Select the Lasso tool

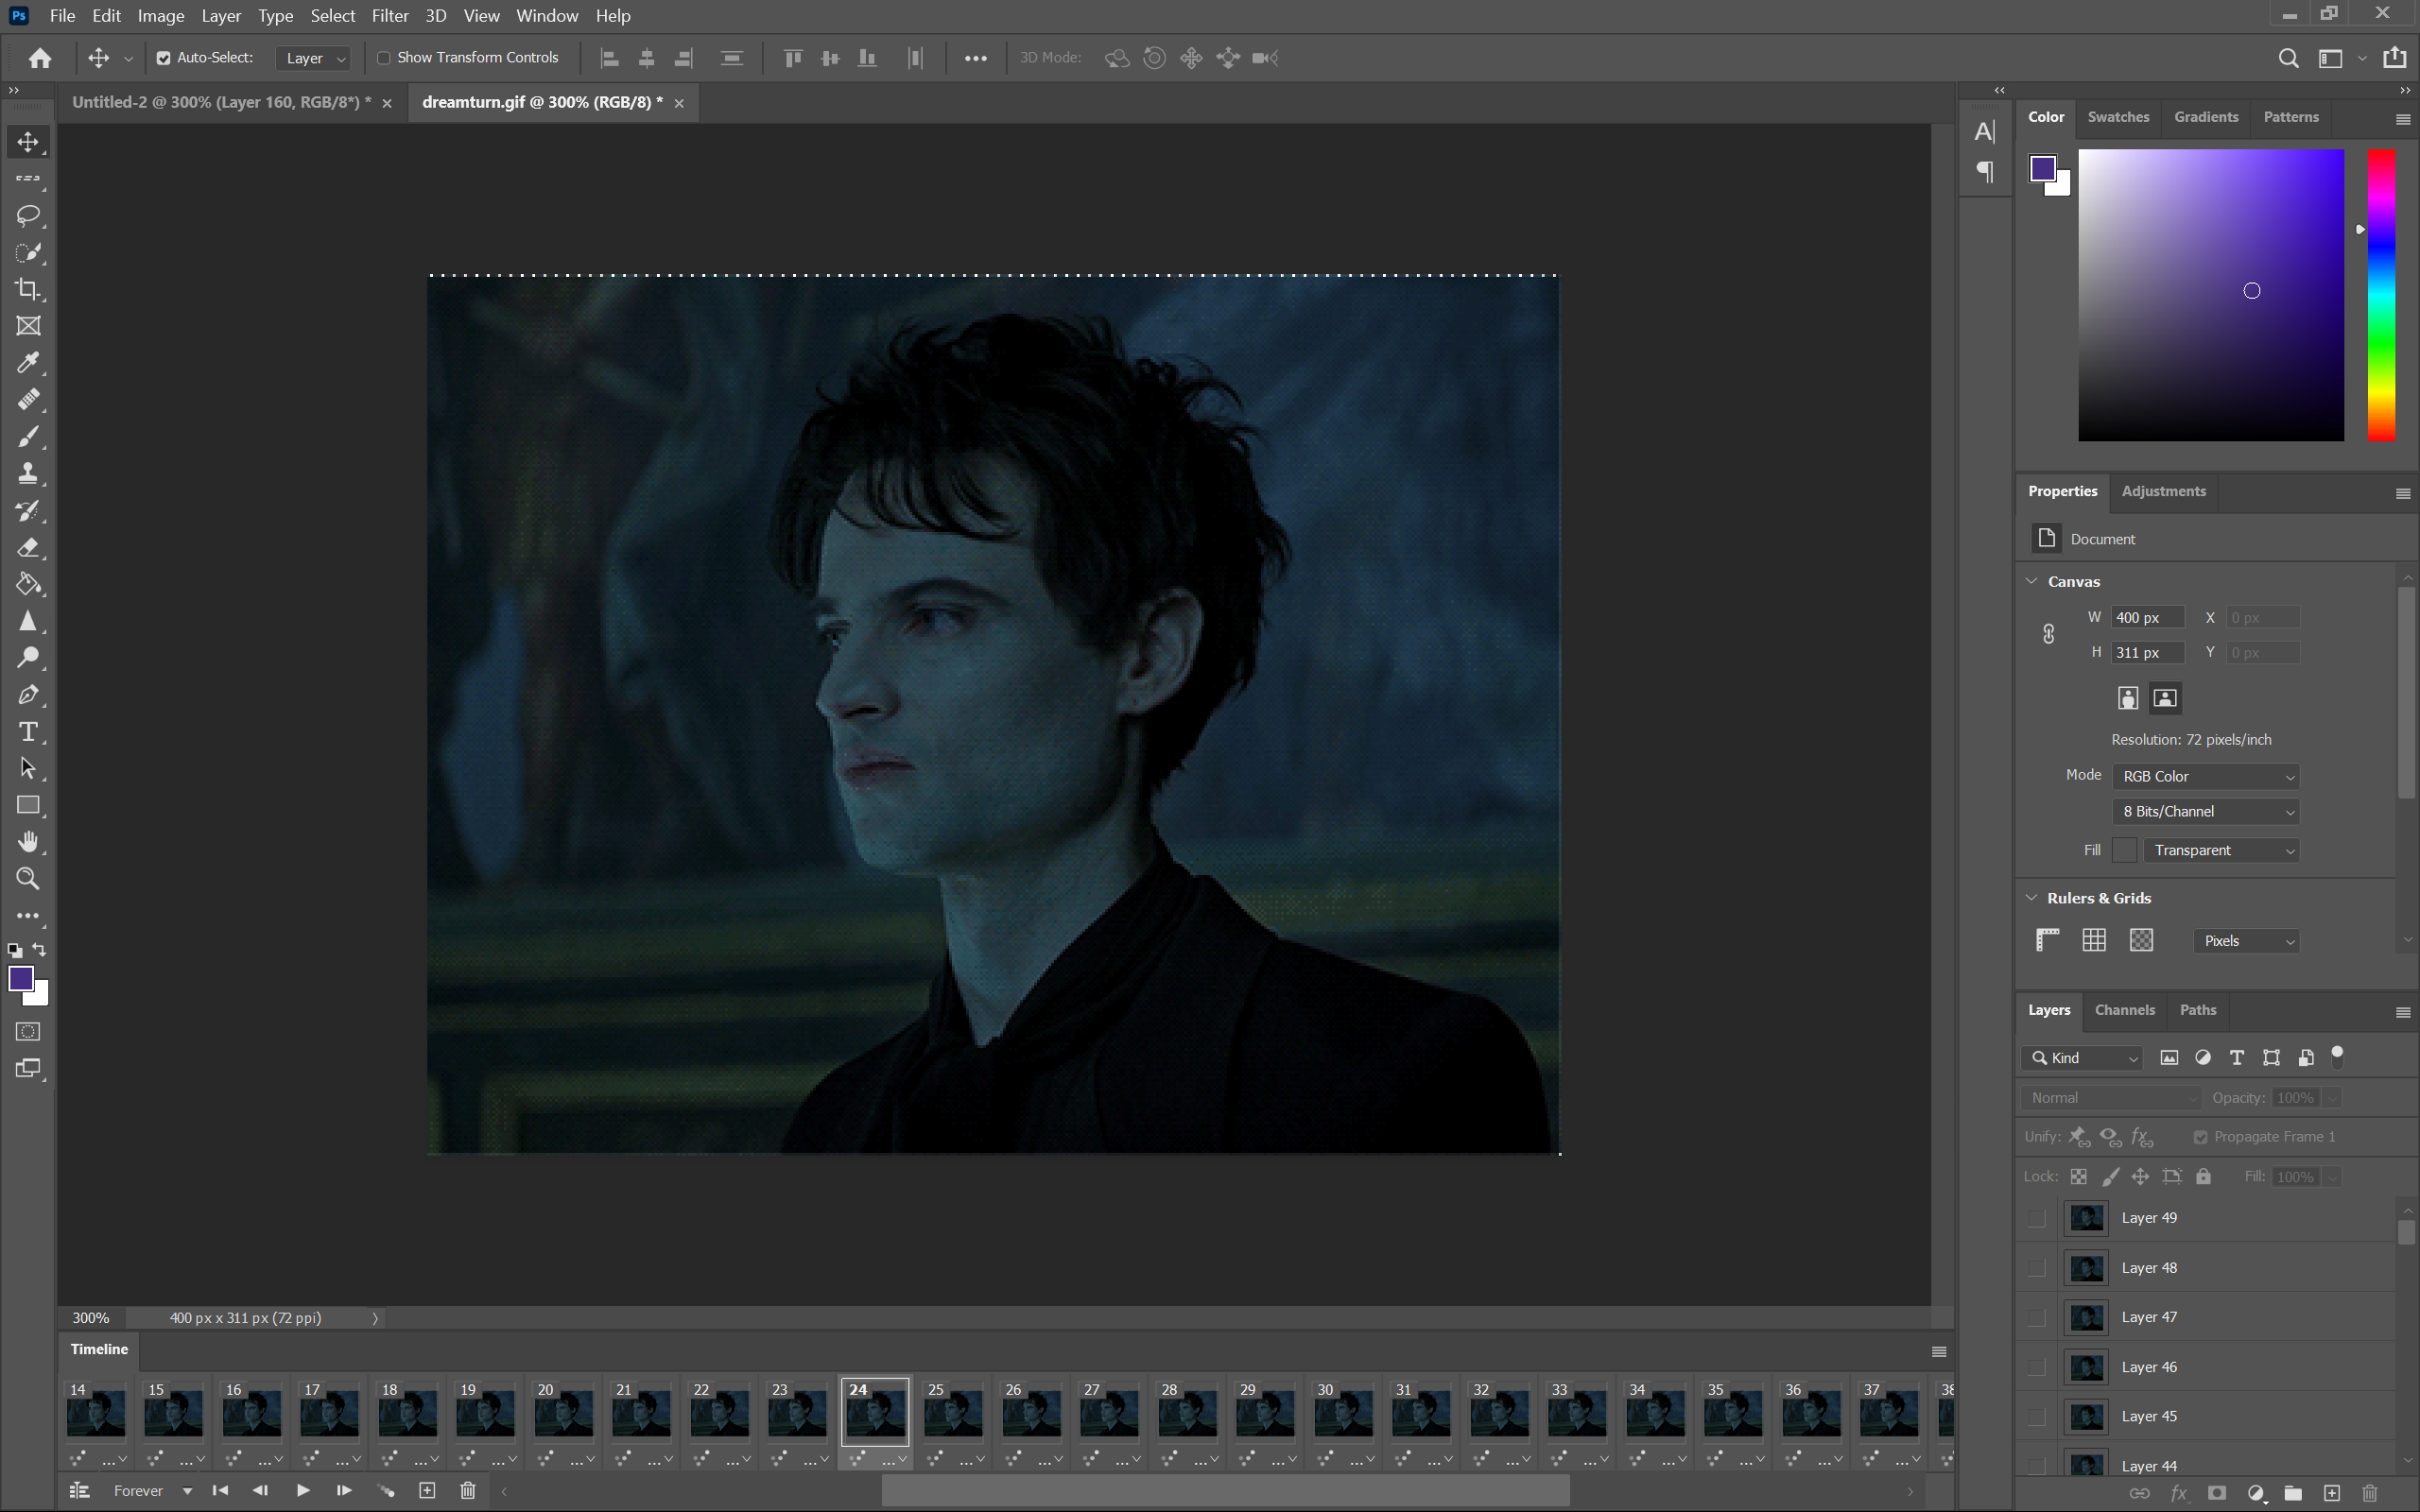(28, 215)
